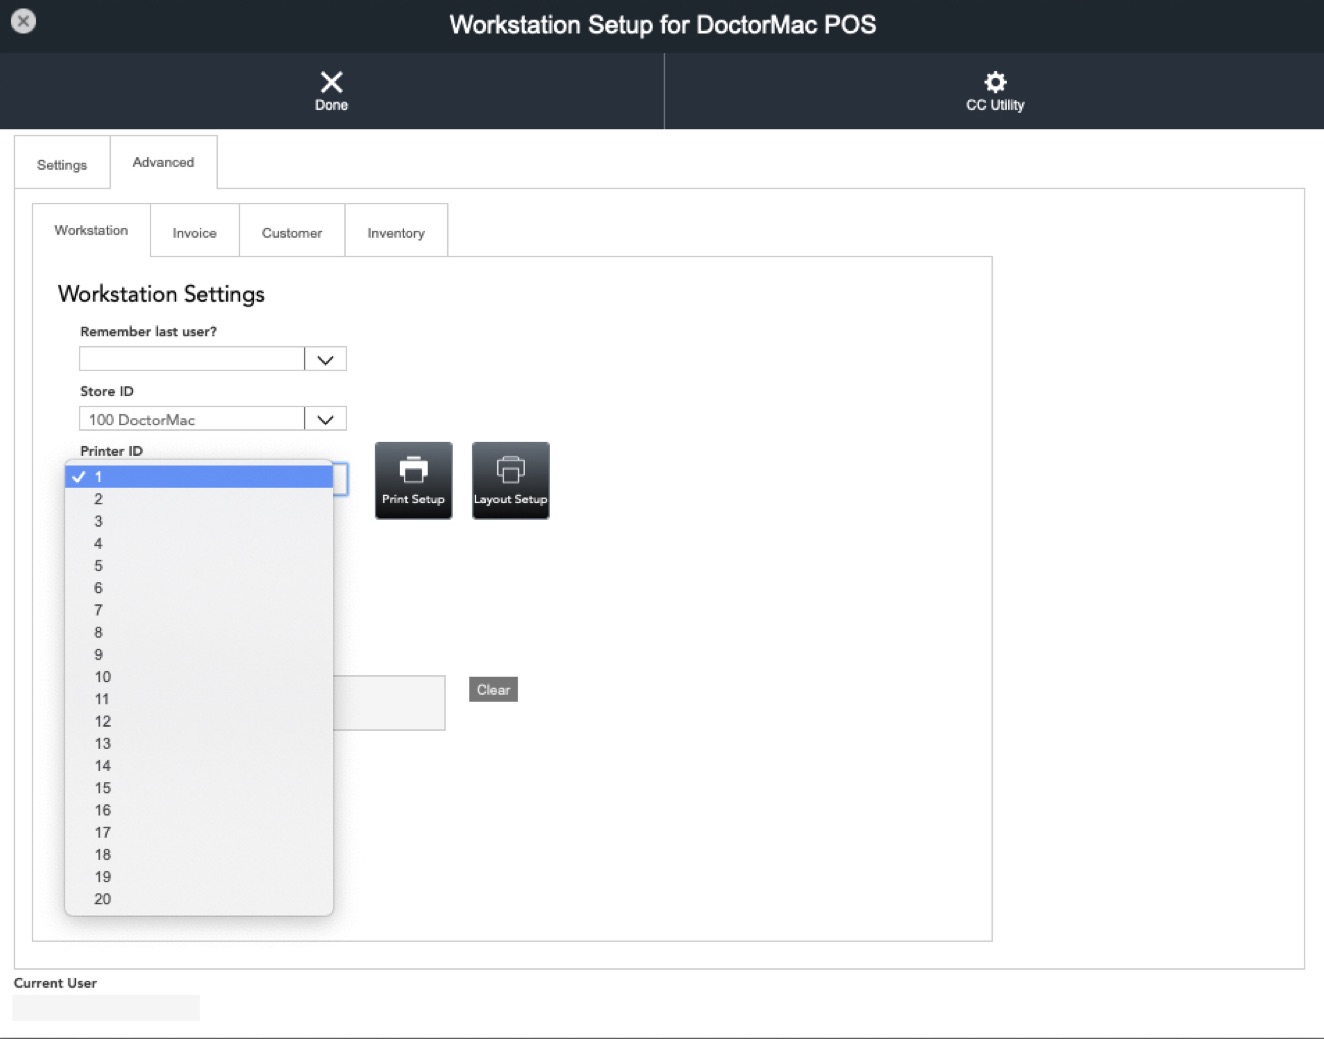Switch to the Advanced tab

[x=163, y=162]
